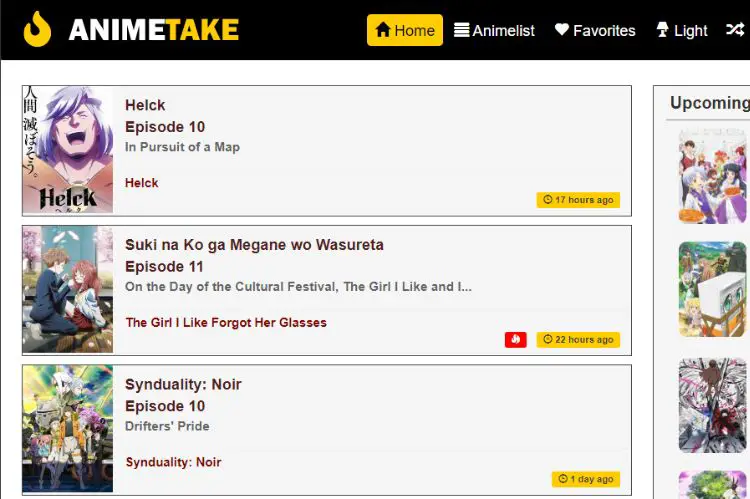The image size is (750, 499).
Task: Click the 17 hours ago time badge
Action: (x=578, y=200)
